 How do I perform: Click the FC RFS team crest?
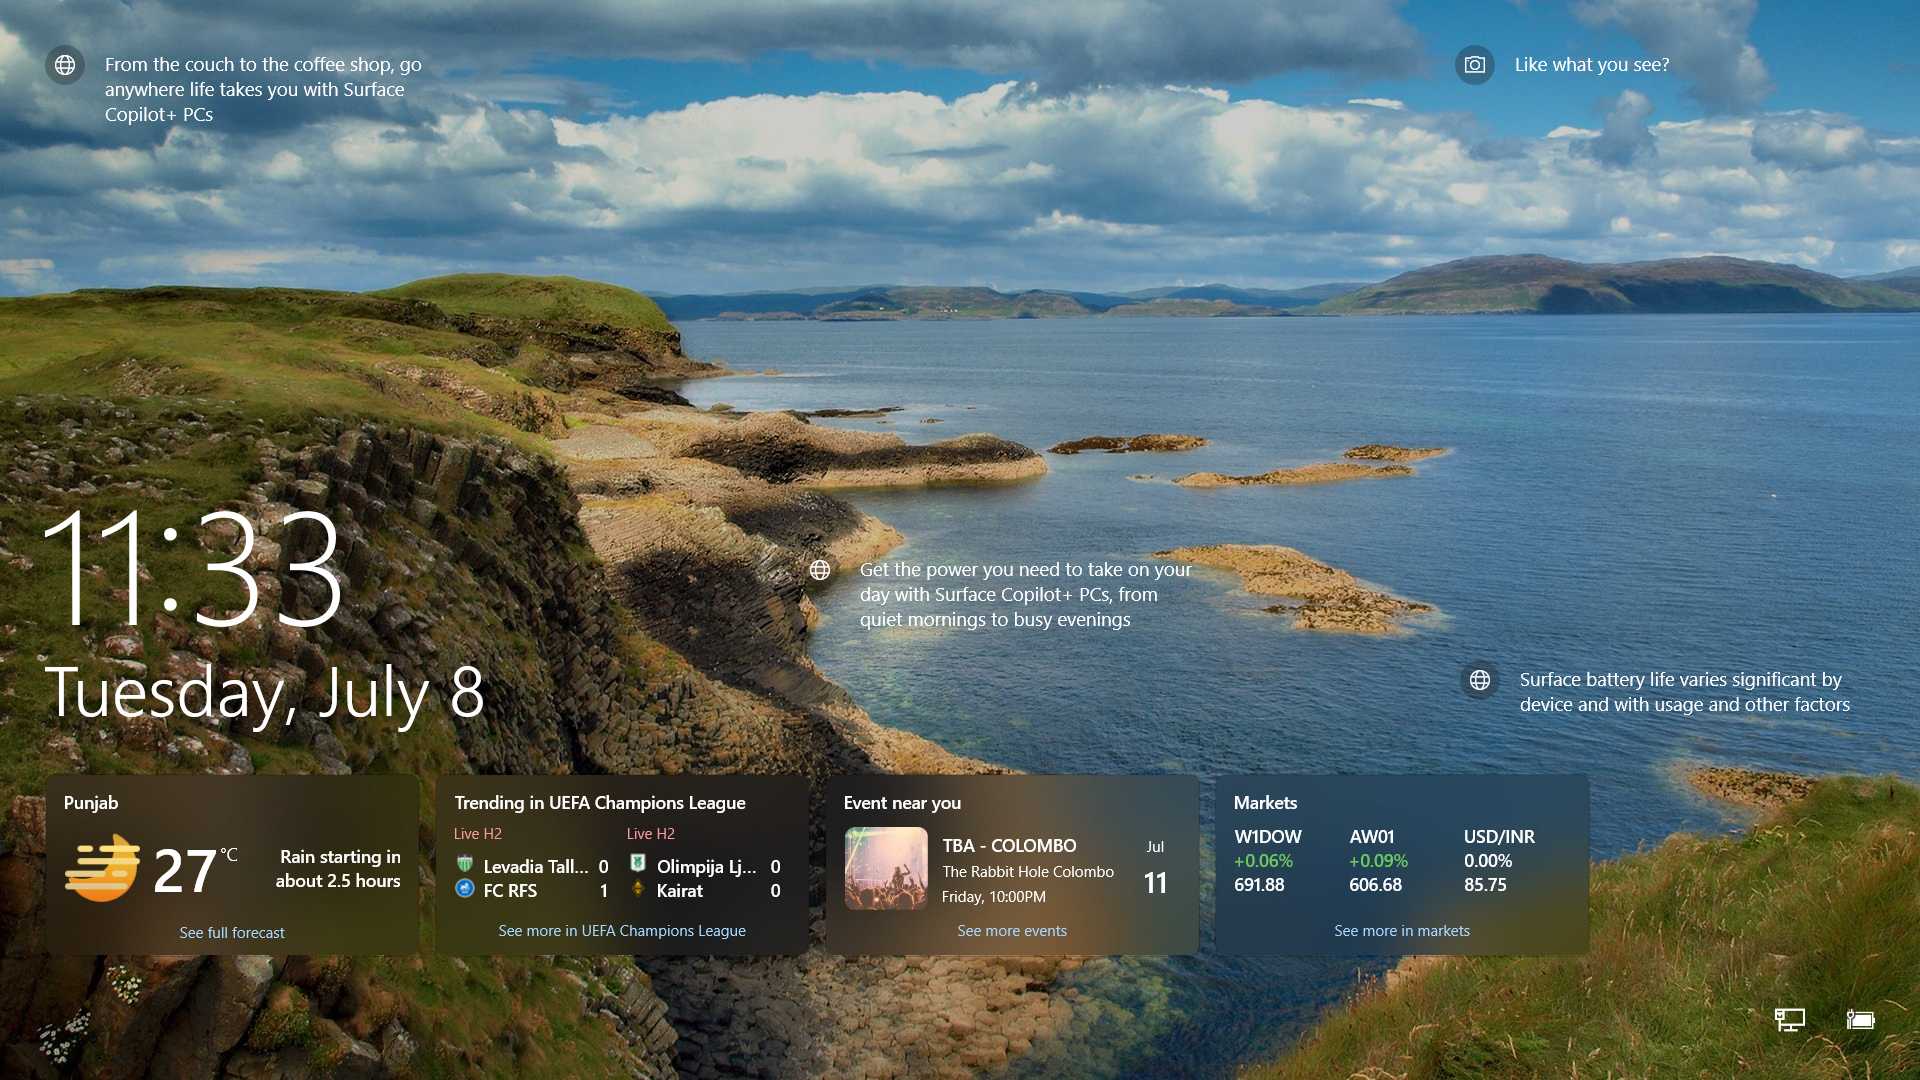tap(464, 888)
